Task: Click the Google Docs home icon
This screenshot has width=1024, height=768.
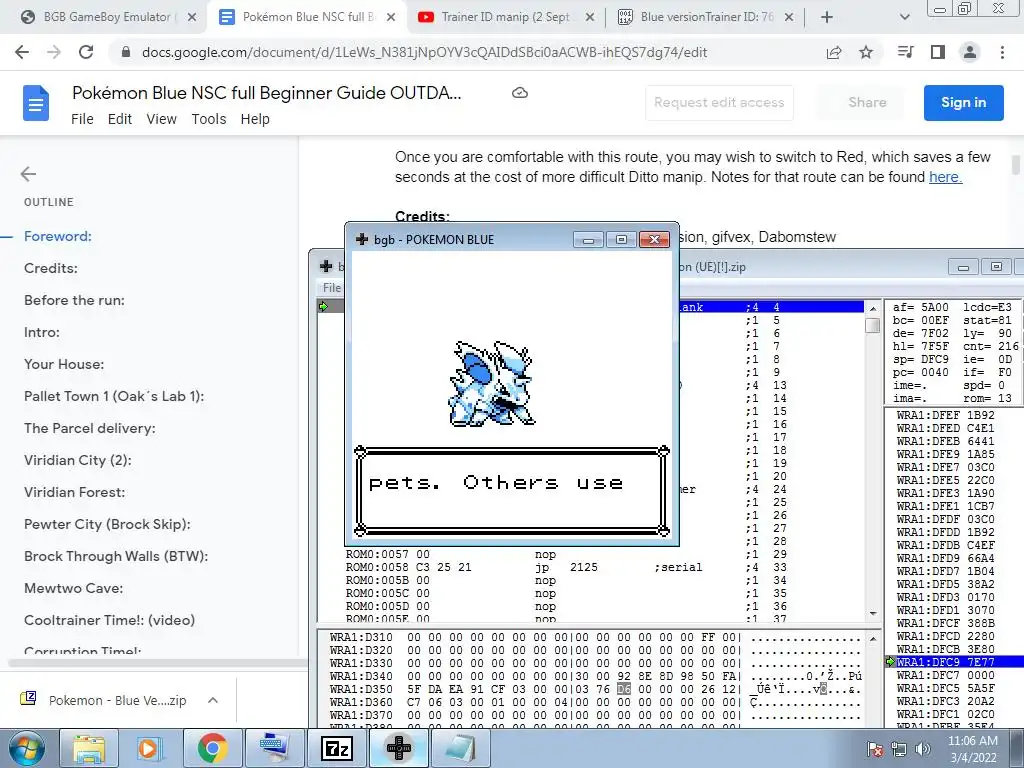Action: coord(36,103)
